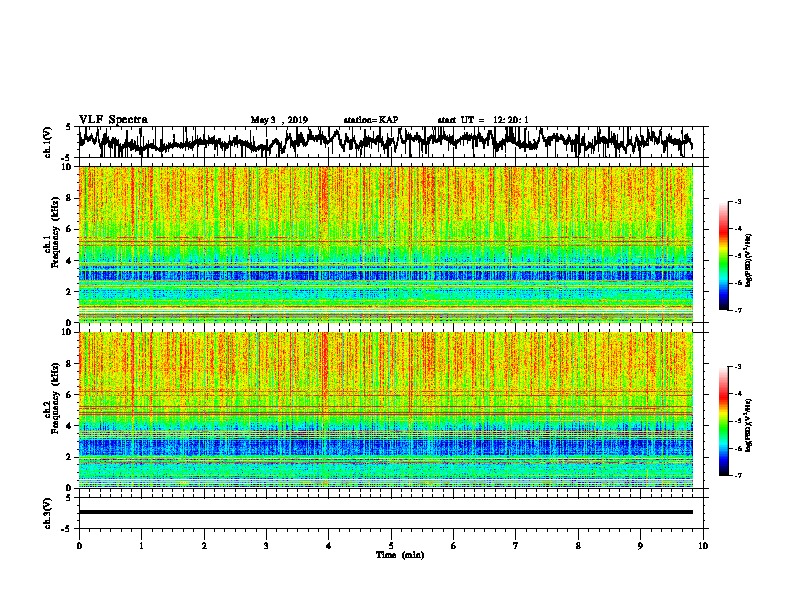Screen dimensions: 792x612
Task: Click the "Time (min)" axis label
Action: [x=400, y=555]
